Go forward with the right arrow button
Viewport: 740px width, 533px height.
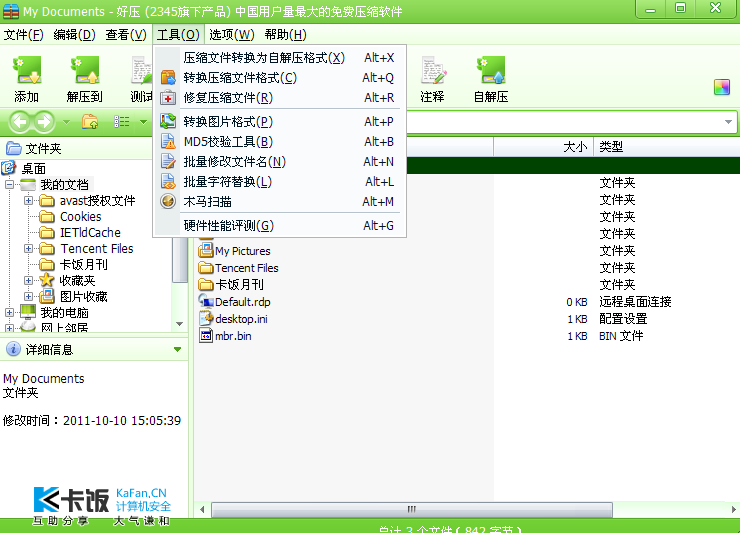pos(44,122)
